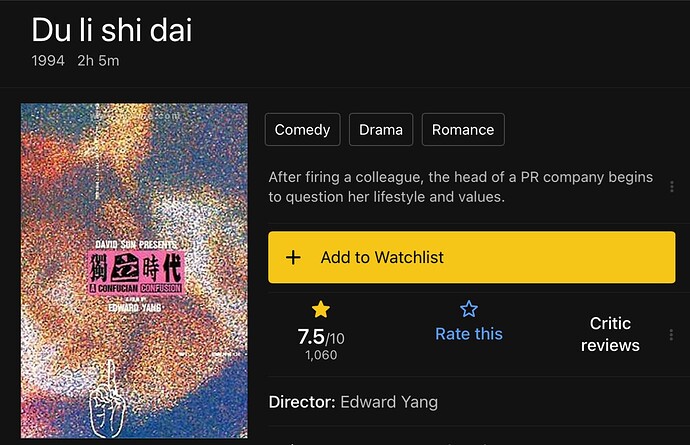Select the Comedy genre chip
This screenshot has height=445, width=690.
click(x=302, y=129)
